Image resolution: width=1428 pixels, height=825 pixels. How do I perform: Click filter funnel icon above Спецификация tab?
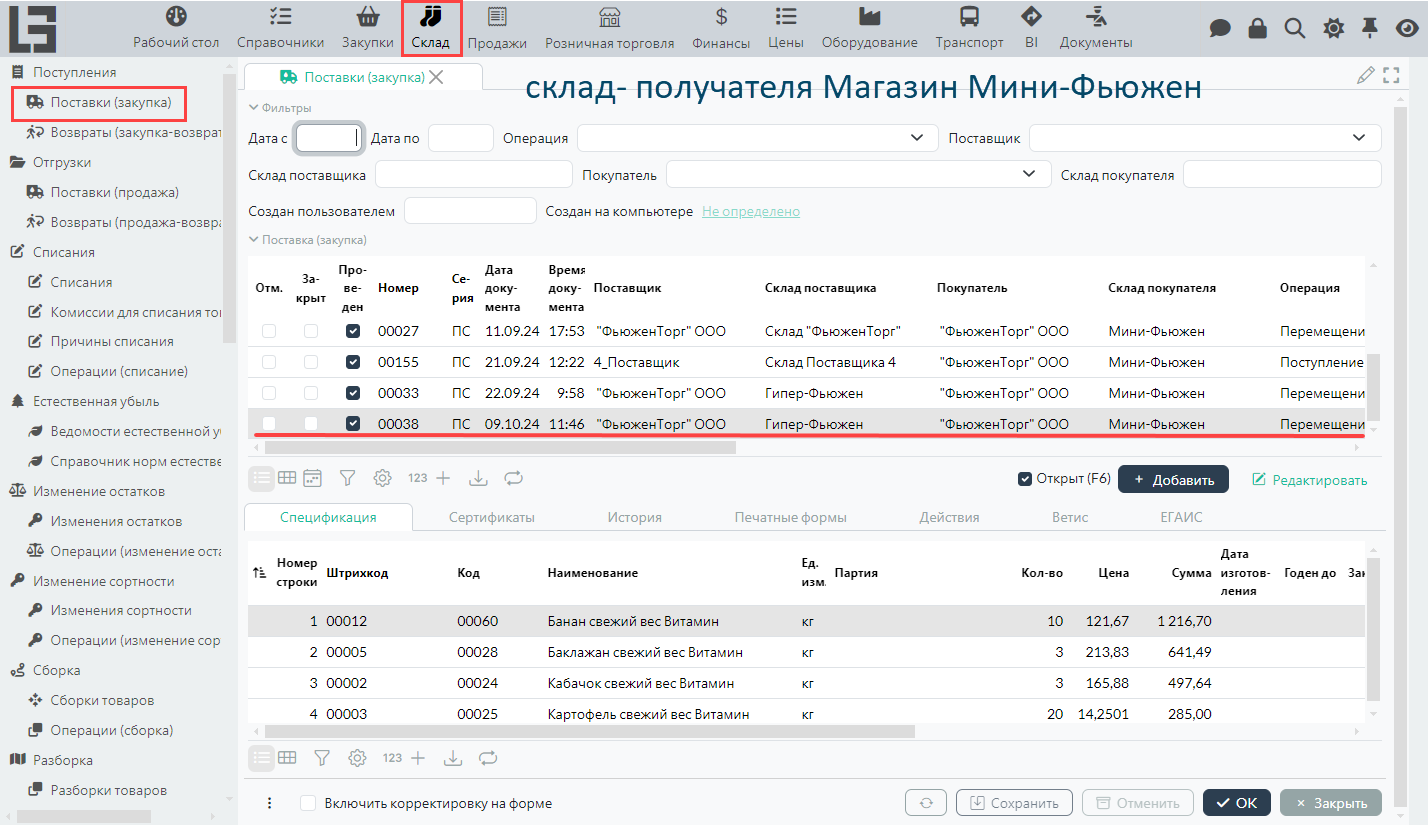coord(347,478)
